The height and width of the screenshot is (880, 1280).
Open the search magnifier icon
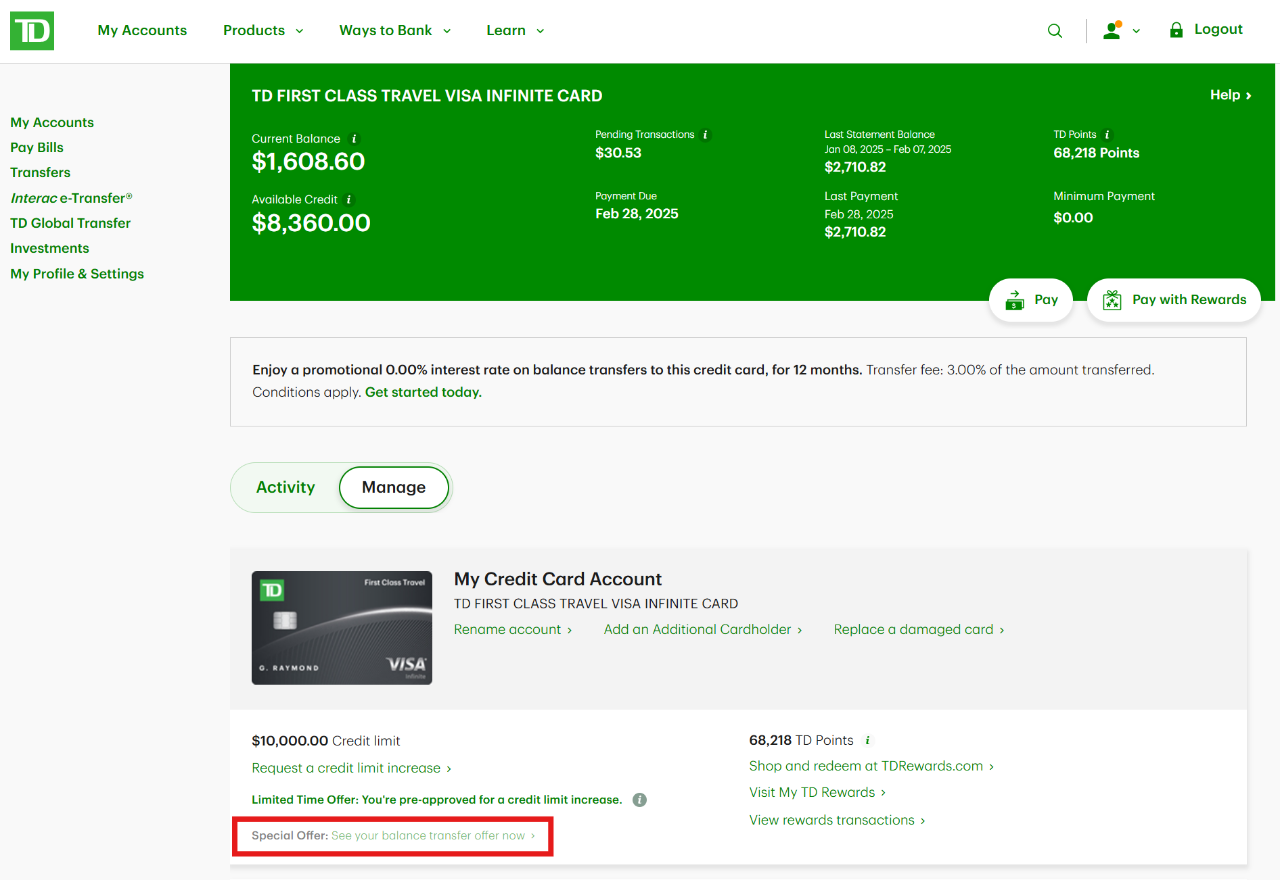pos(1055,31)
